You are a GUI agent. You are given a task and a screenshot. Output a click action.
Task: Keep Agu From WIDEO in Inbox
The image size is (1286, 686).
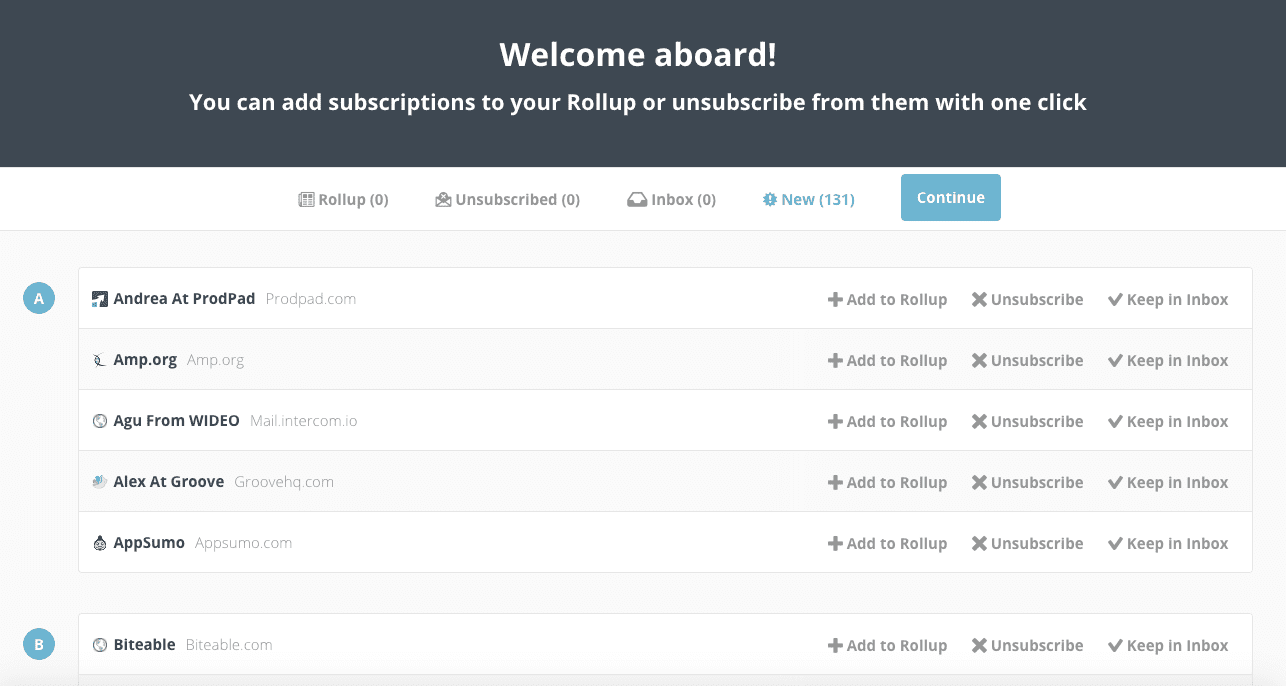[x=1168, y=421]
